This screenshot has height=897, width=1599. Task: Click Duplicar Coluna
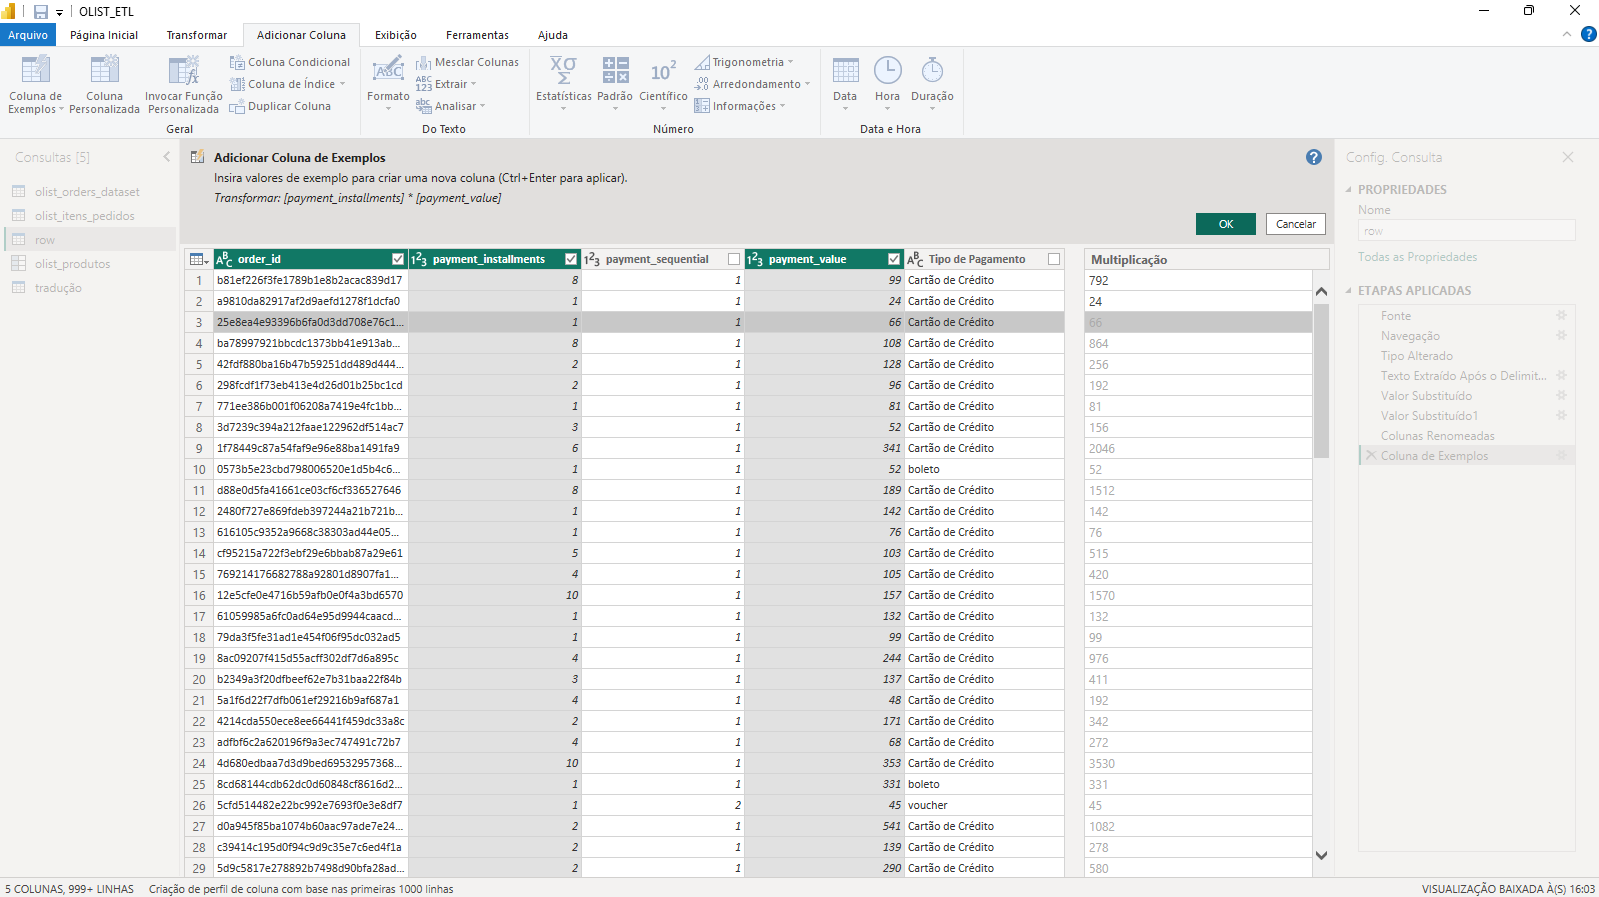coord(280,106)
